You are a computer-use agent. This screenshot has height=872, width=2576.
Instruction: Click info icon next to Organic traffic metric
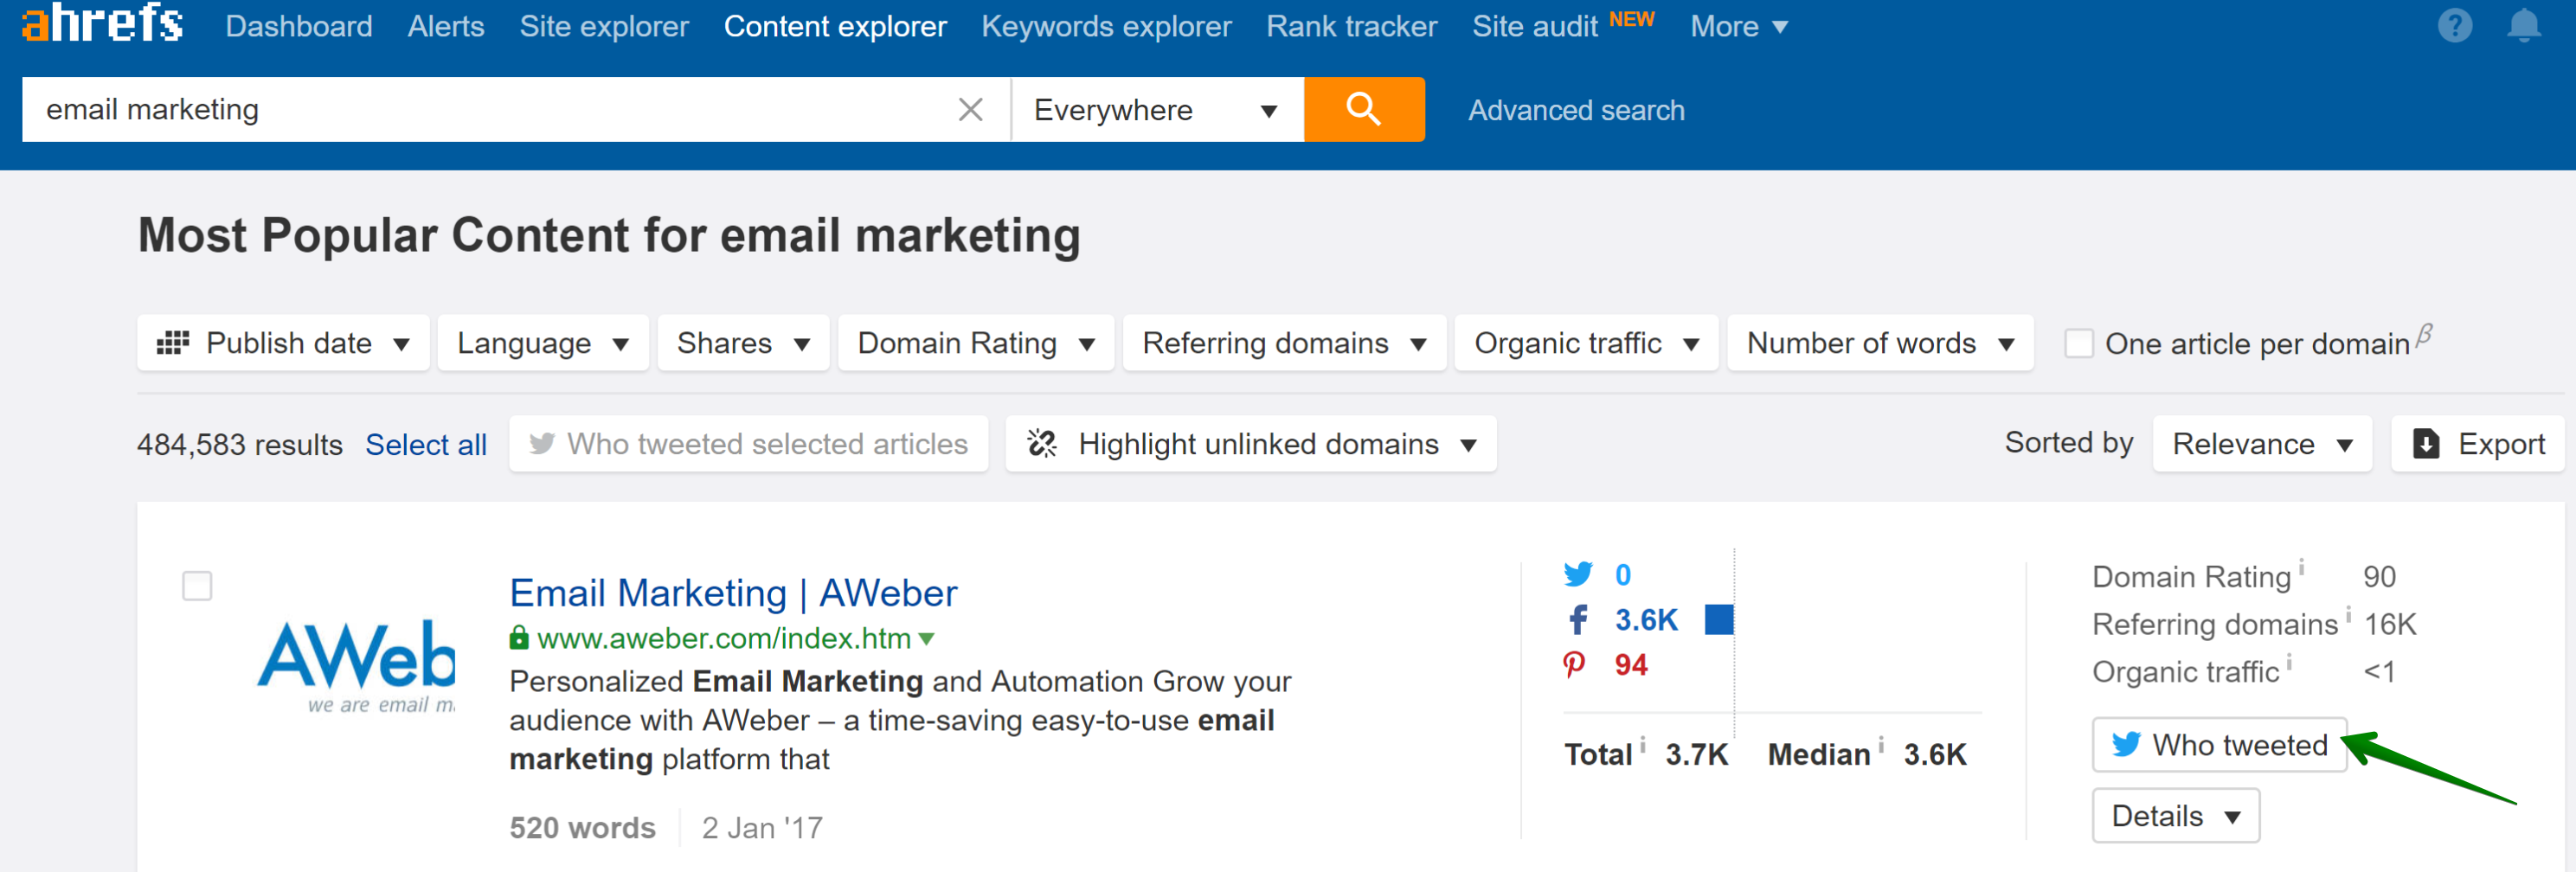point(2289,662)
